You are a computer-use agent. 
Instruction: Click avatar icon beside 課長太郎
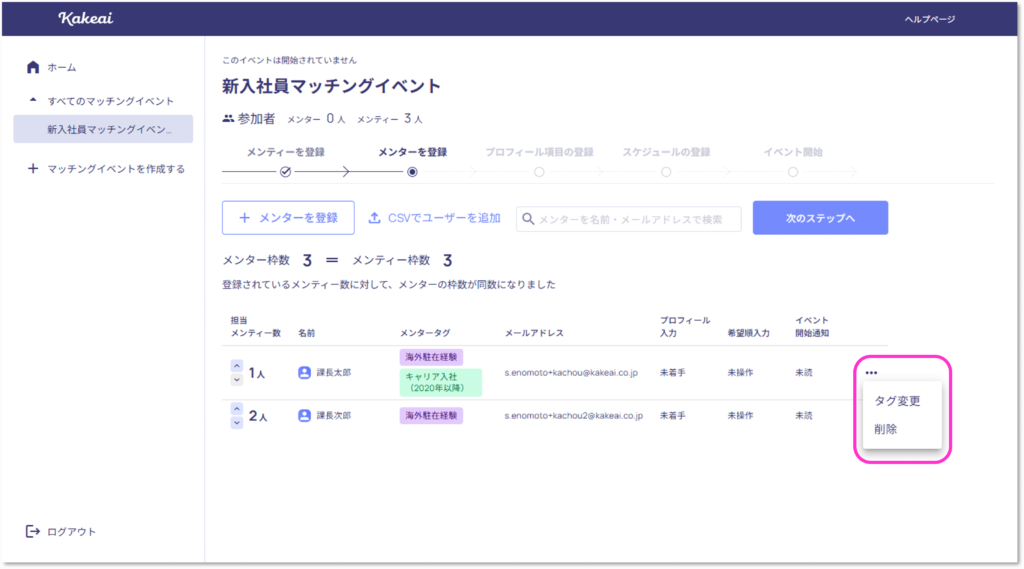click(x=305, y=373)
